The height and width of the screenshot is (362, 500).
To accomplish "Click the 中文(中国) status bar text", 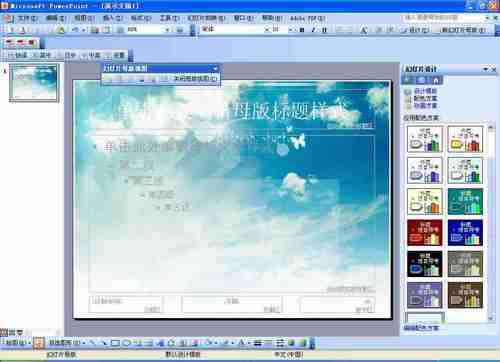I will point(289,354).
